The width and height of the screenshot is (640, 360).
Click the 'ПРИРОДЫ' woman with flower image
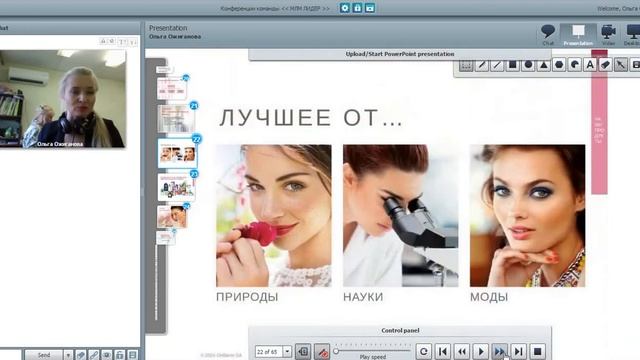coord(274,216)
